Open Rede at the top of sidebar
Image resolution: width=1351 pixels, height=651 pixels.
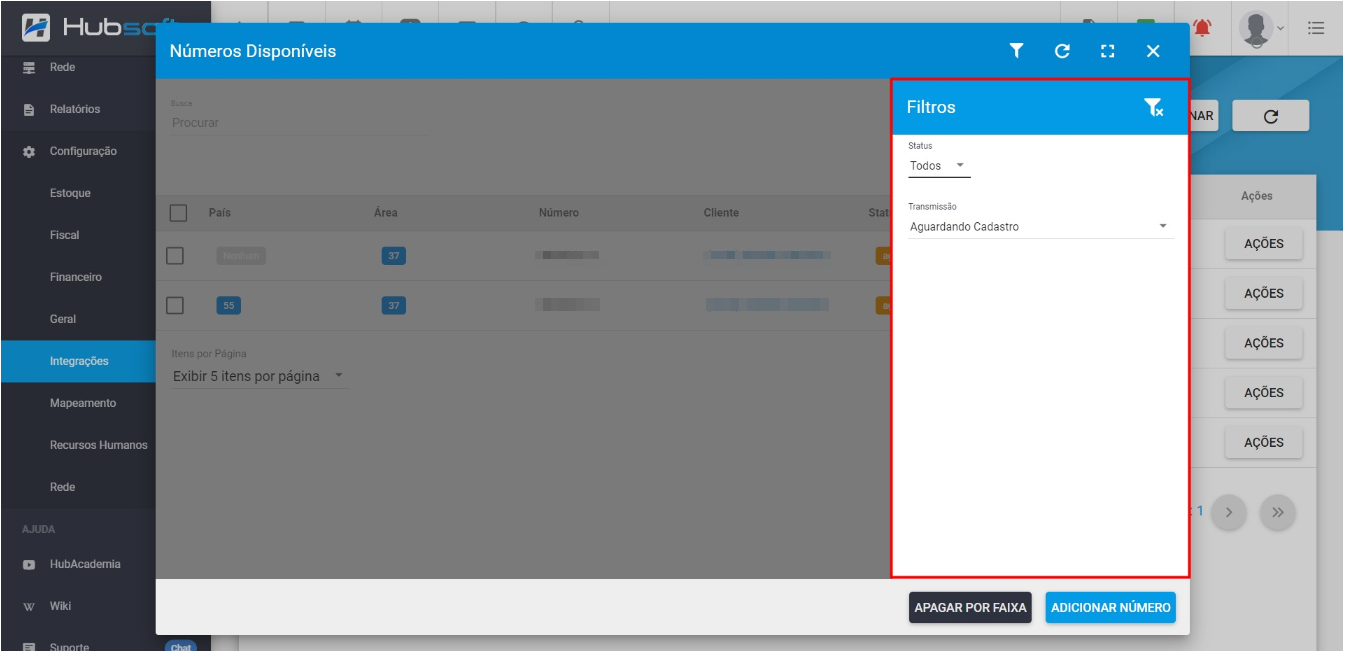[x=62, y=67]
